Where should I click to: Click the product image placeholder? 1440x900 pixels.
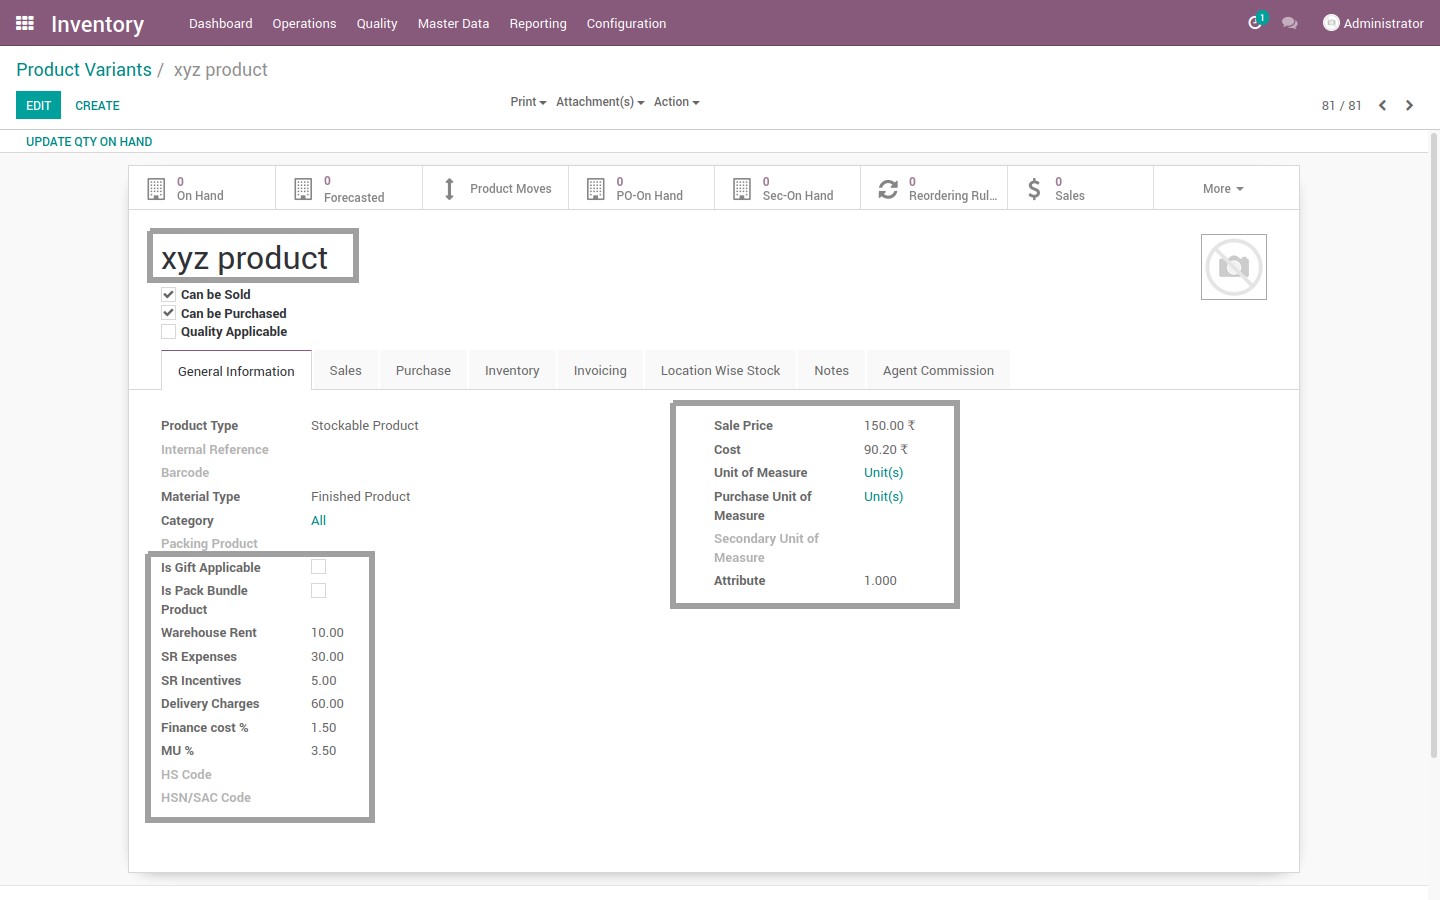[x=1233, y=266]
